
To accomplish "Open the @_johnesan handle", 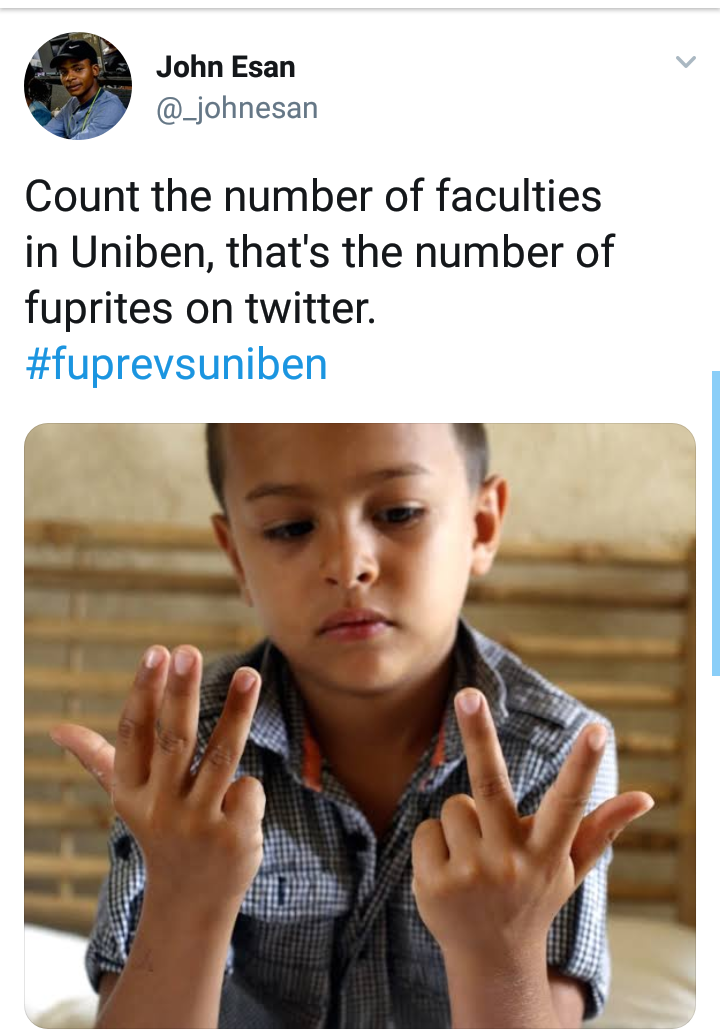I will pyautogui.click(x=237, y=108).
